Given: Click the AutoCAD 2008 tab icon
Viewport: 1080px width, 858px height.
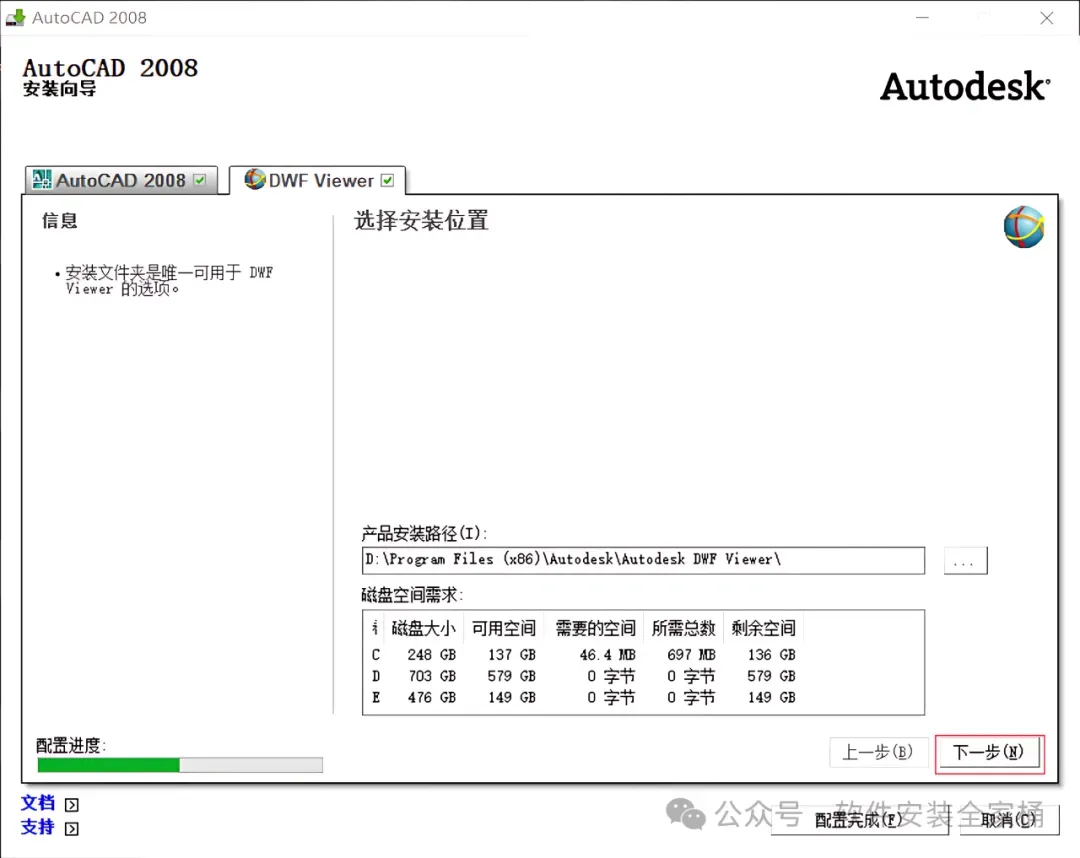Looking at the screenshot, I should point(42,180).
